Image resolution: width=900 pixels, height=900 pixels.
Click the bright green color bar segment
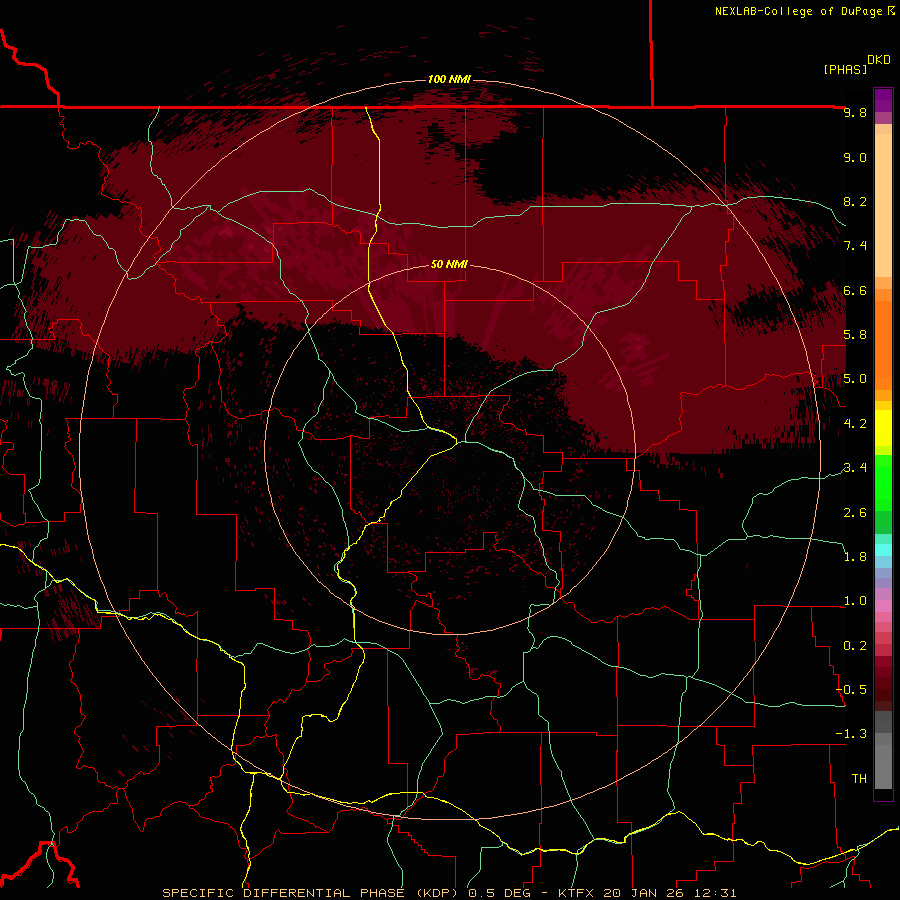point(883,483)
